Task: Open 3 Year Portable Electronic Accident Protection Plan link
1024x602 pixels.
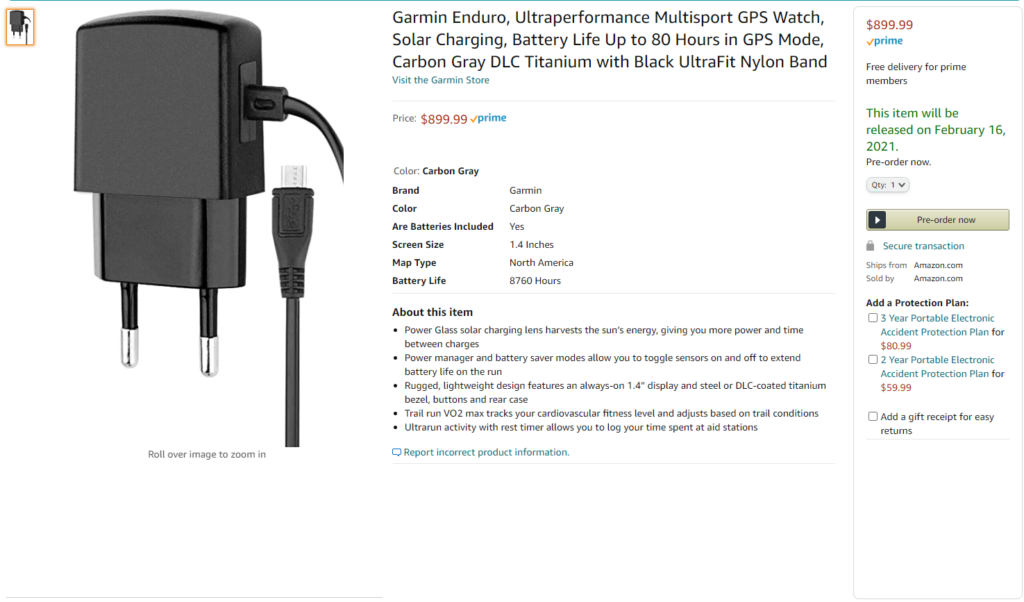Action: 937,325
